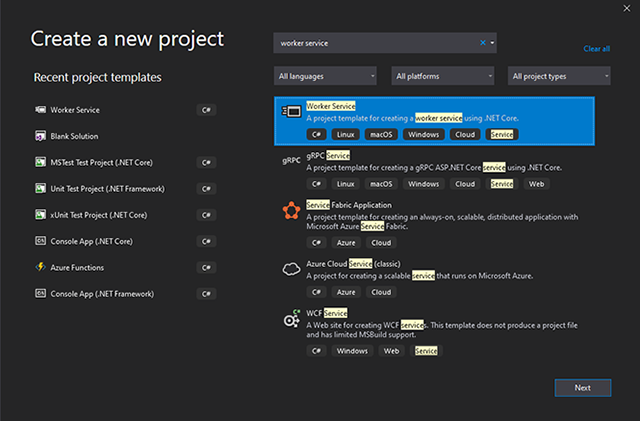The image size is (640, 421).
Task: Click the Worker Service icon in recent templates
Action: click(x=40, y=110)
